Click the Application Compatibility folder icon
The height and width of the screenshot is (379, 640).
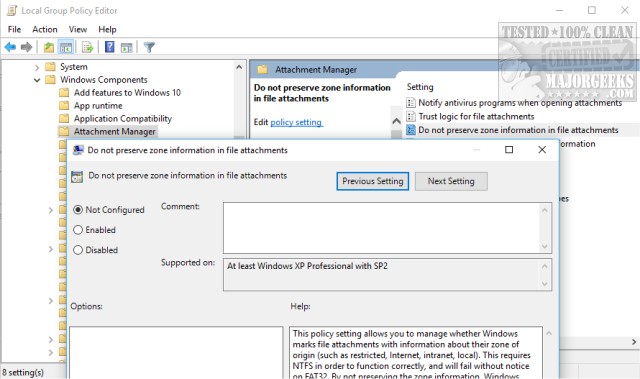[x=64, y=119]
